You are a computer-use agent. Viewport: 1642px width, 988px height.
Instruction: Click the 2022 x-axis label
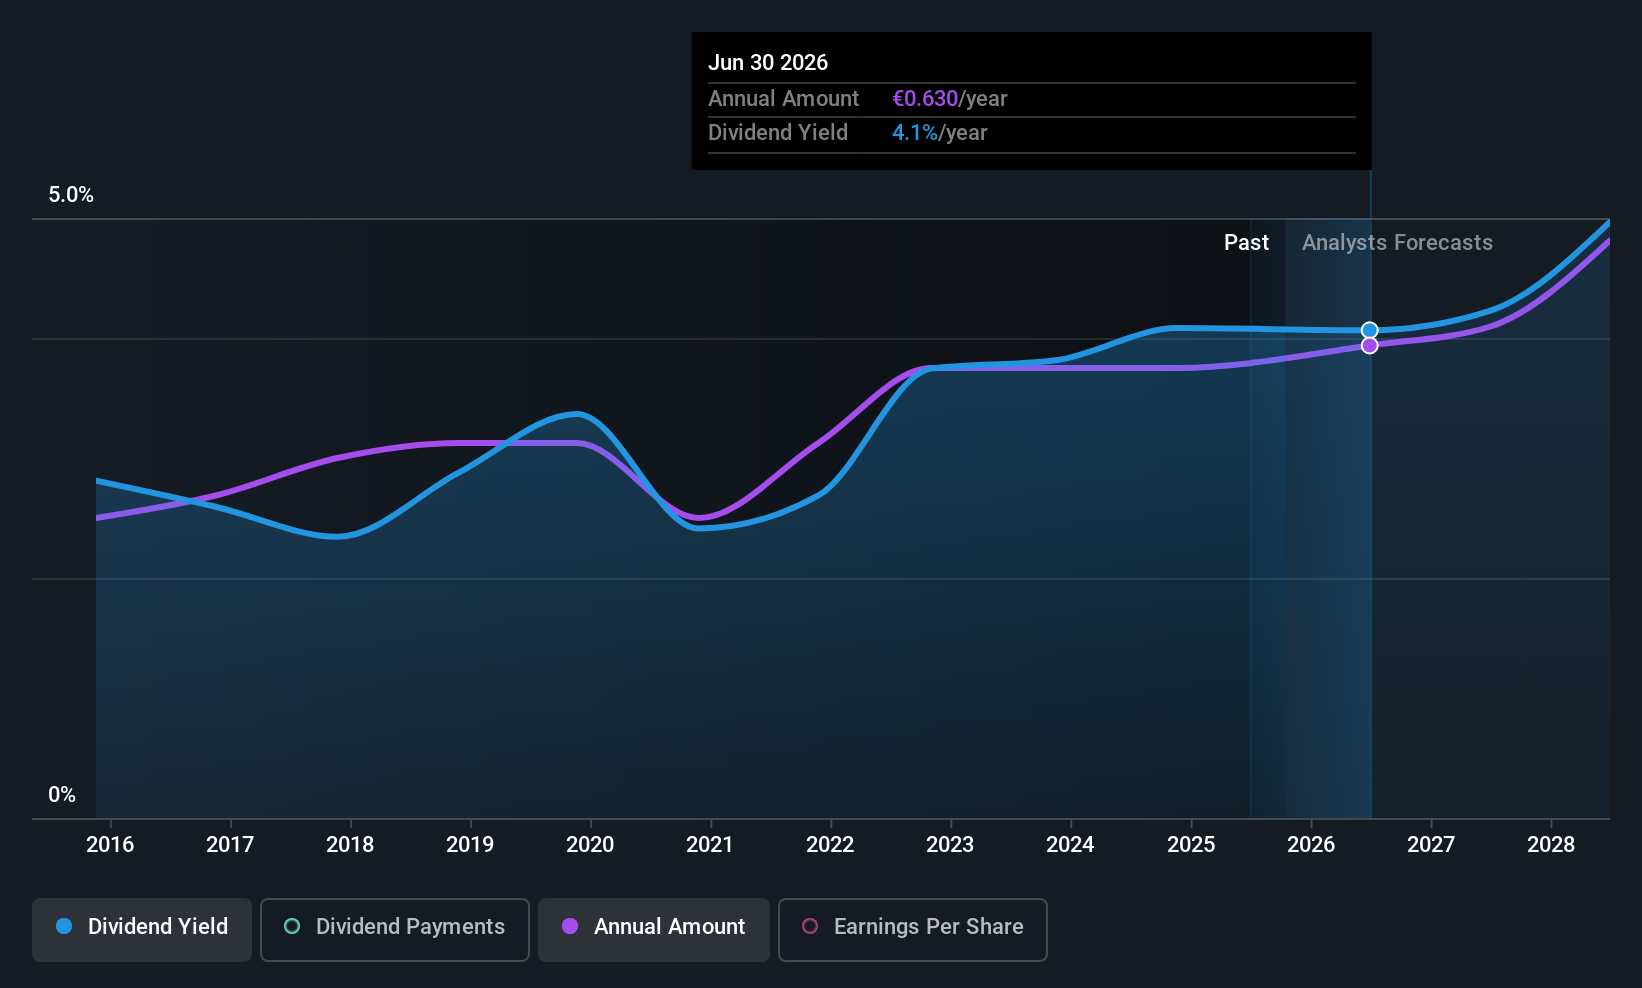(830, 845)
